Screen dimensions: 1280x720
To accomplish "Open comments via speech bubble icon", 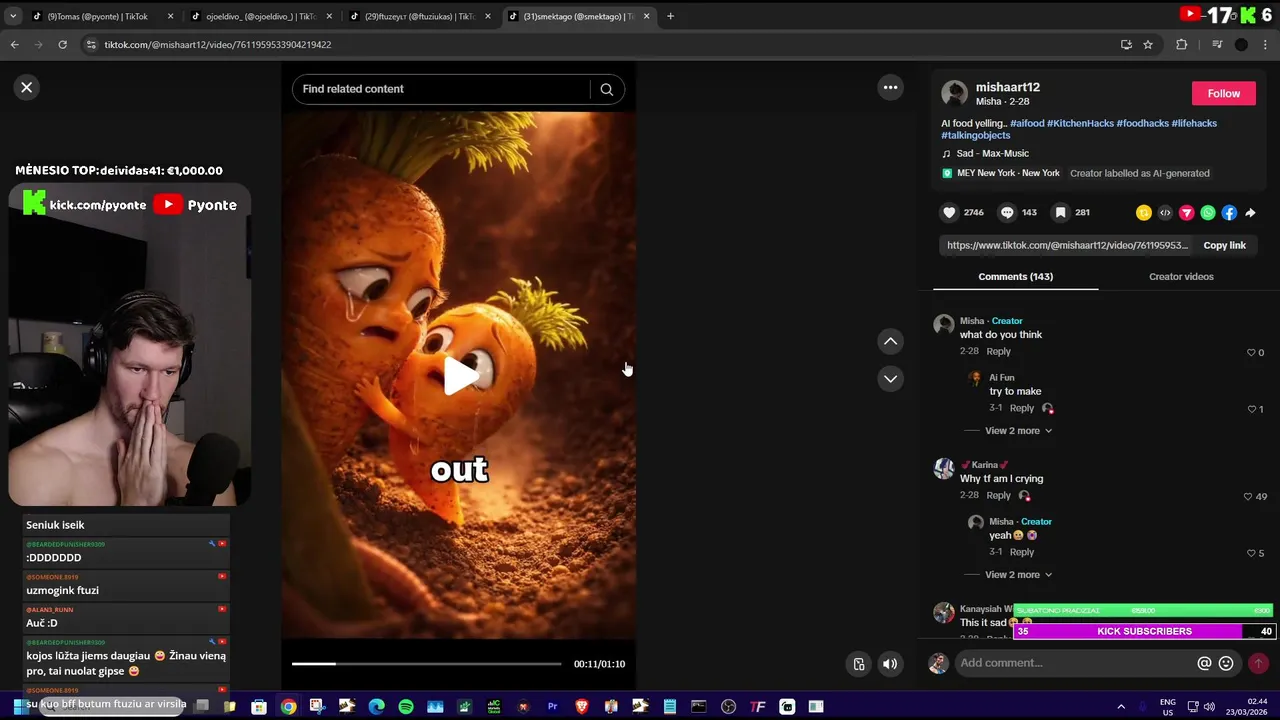I will tap(1007, 212).
